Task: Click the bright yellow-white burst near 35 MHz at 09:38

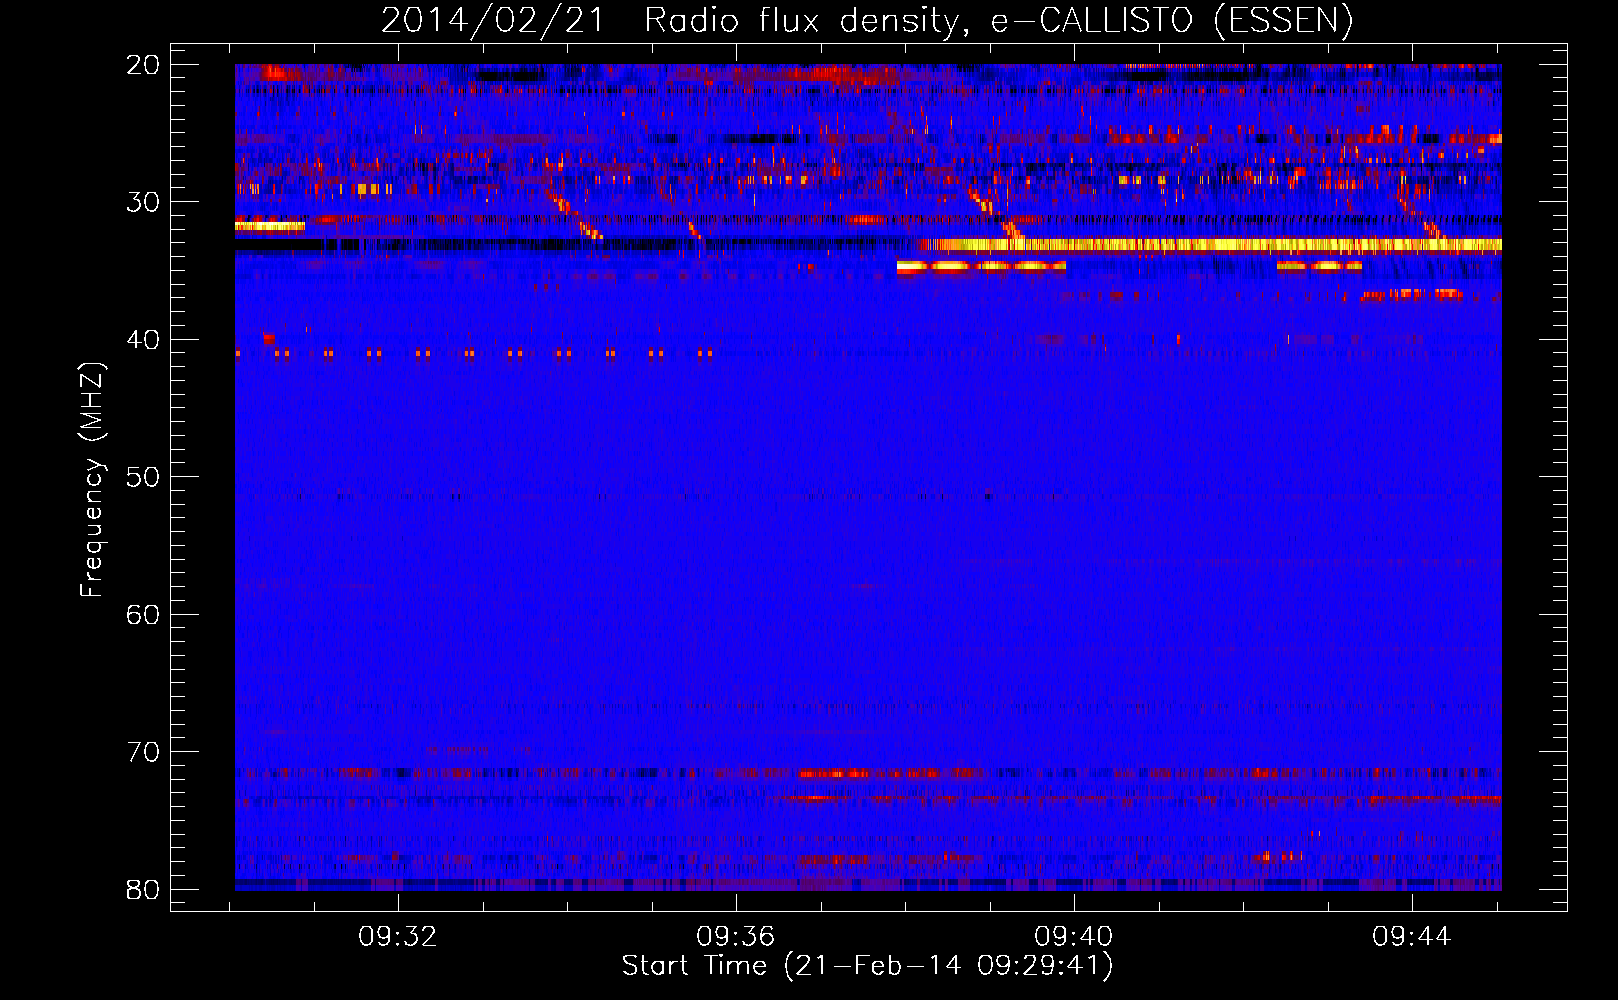Action: 981,267
